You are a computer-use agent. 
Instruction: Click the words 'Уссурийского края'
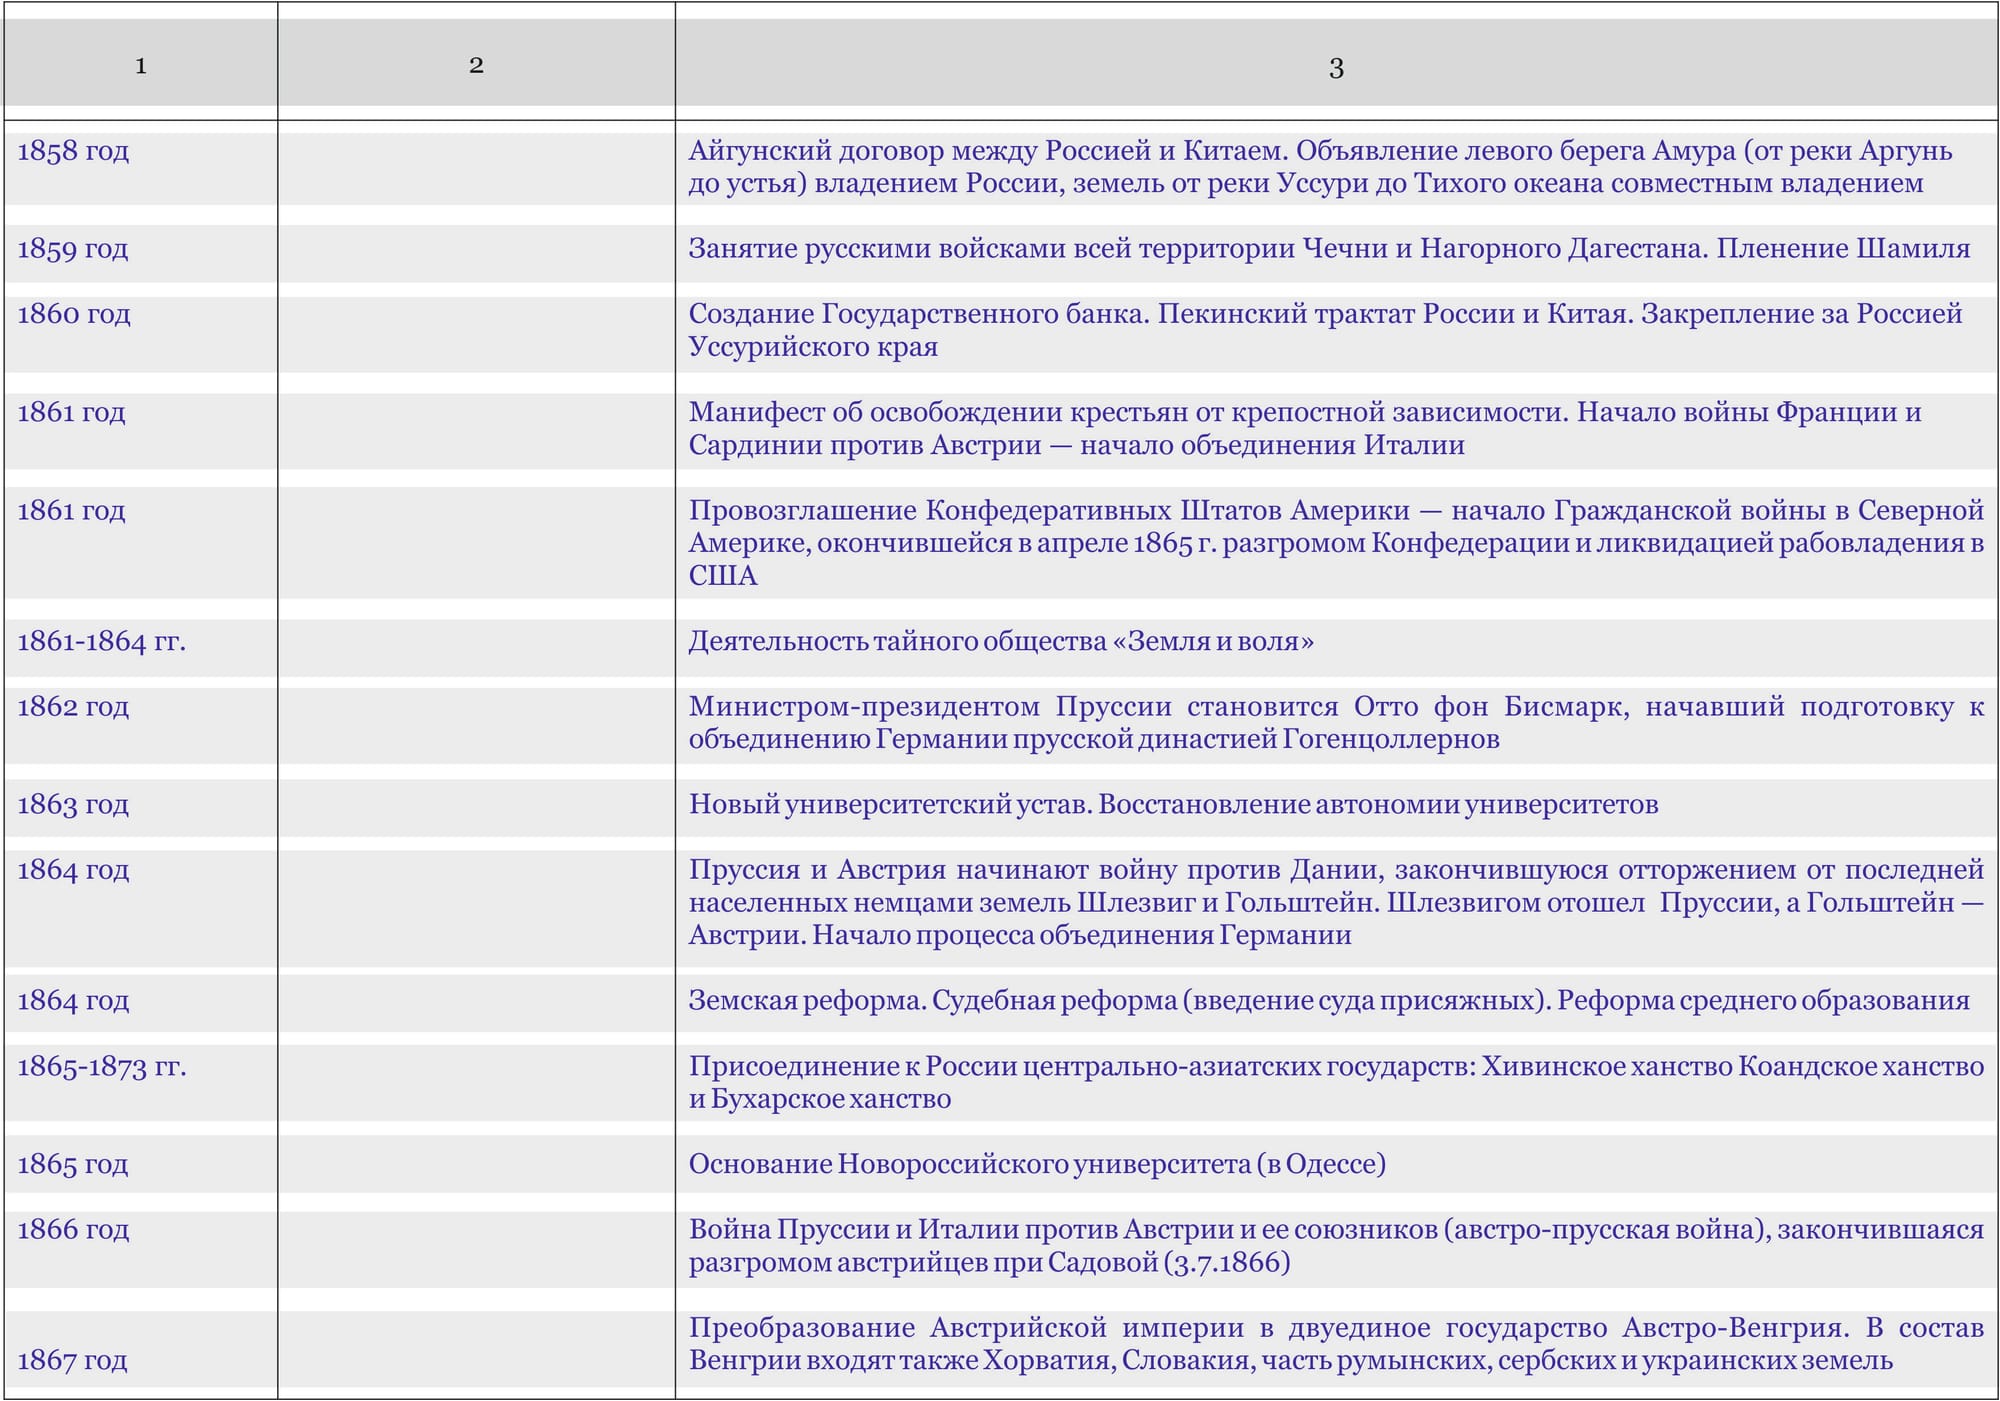(x=813, y=347)
